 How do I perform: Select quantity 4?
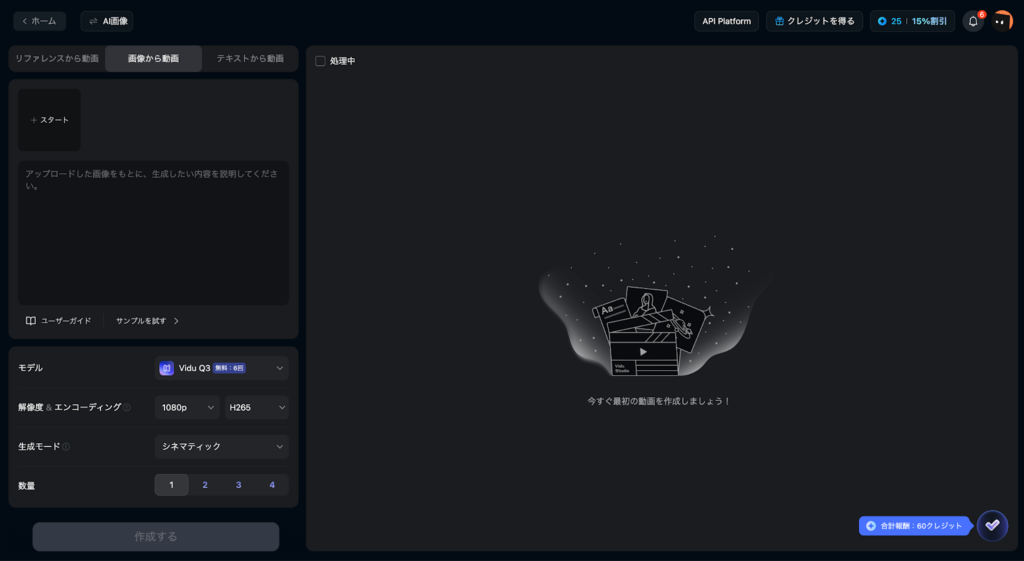pos(272,485)
